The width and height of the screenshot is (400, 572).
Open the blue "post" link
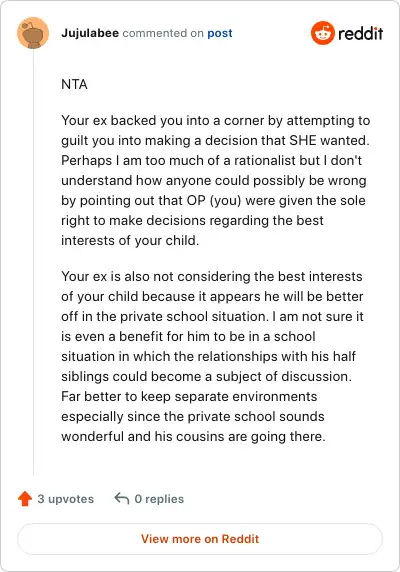(220, 33)
